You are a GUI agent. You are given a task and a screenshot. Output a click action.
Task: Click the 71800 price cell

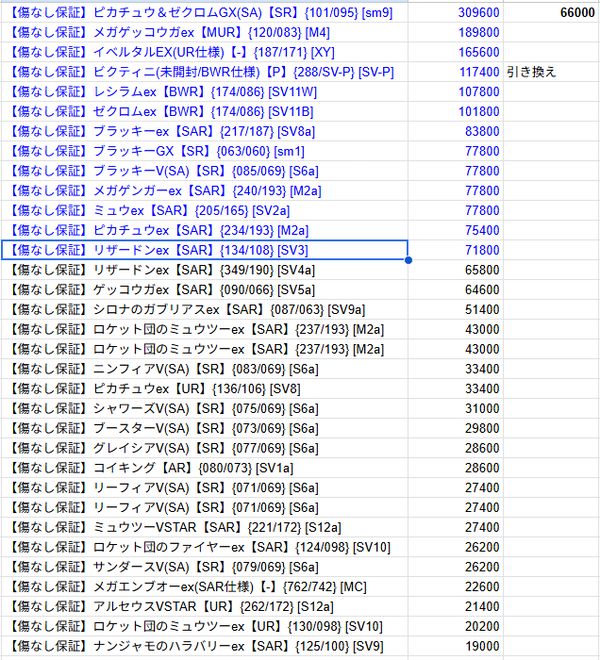[x=456, y=250]
